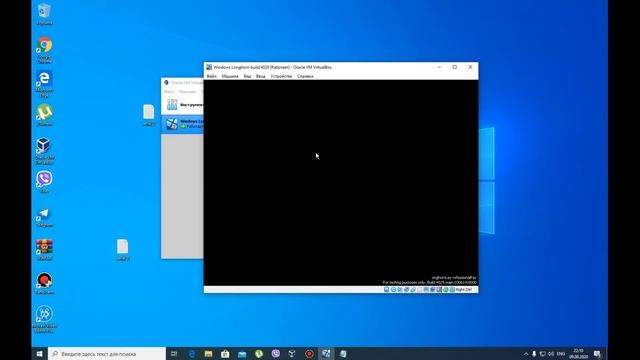Select the Windows Longhorn VM in the Manager list

182,124
